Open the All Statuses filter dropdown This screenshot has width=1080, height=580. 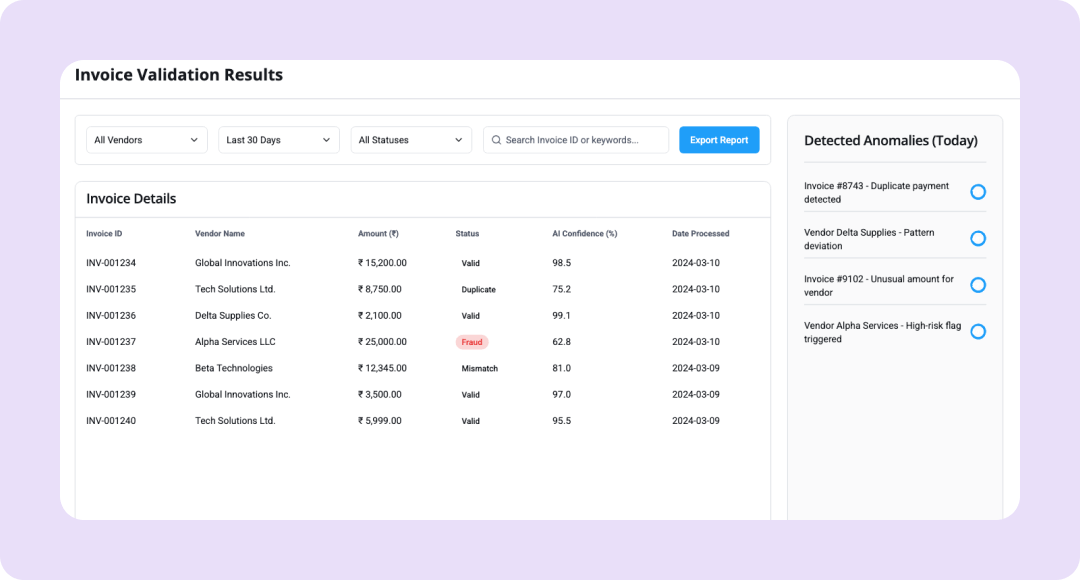410,140
